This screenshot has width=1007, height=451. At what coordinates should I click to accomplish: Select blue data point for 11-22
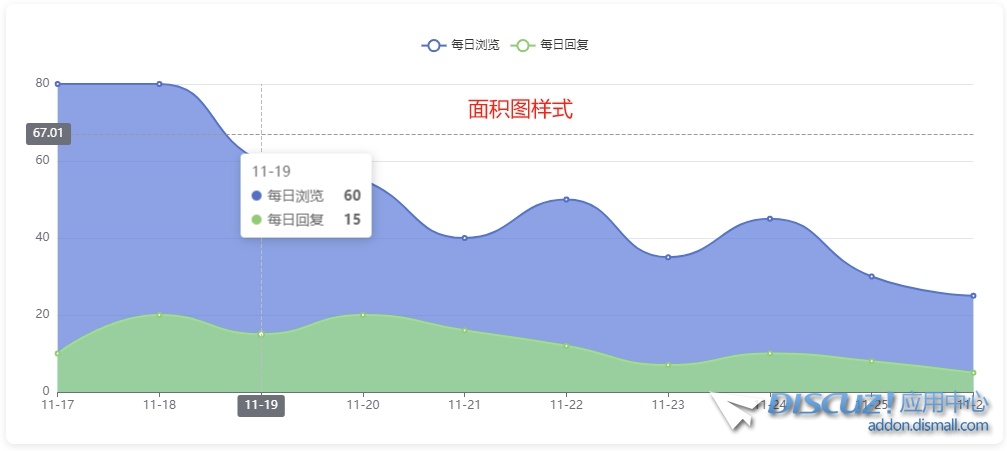(566, 199)
